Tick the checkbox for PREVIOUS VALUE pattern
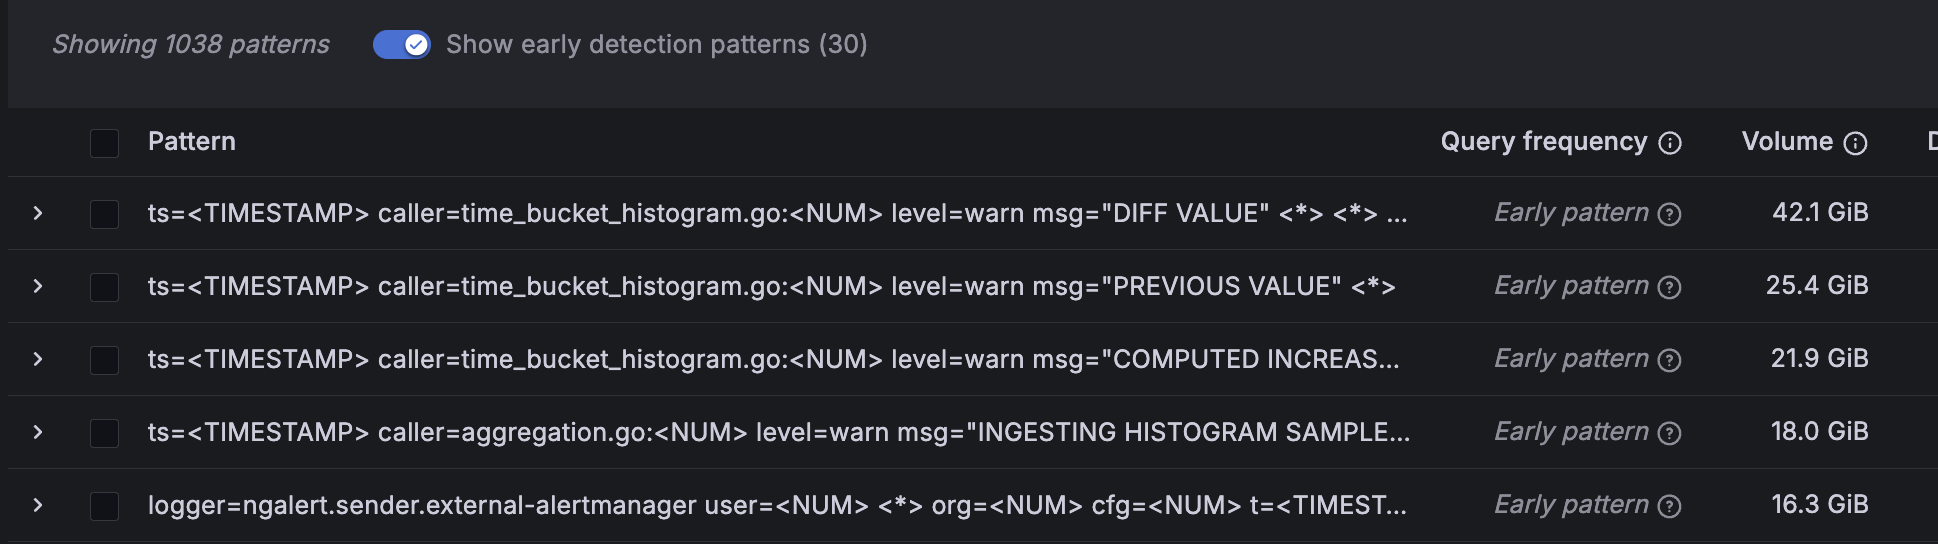The width and height of the screenshot is (1938, 544). tap(104, 287)
